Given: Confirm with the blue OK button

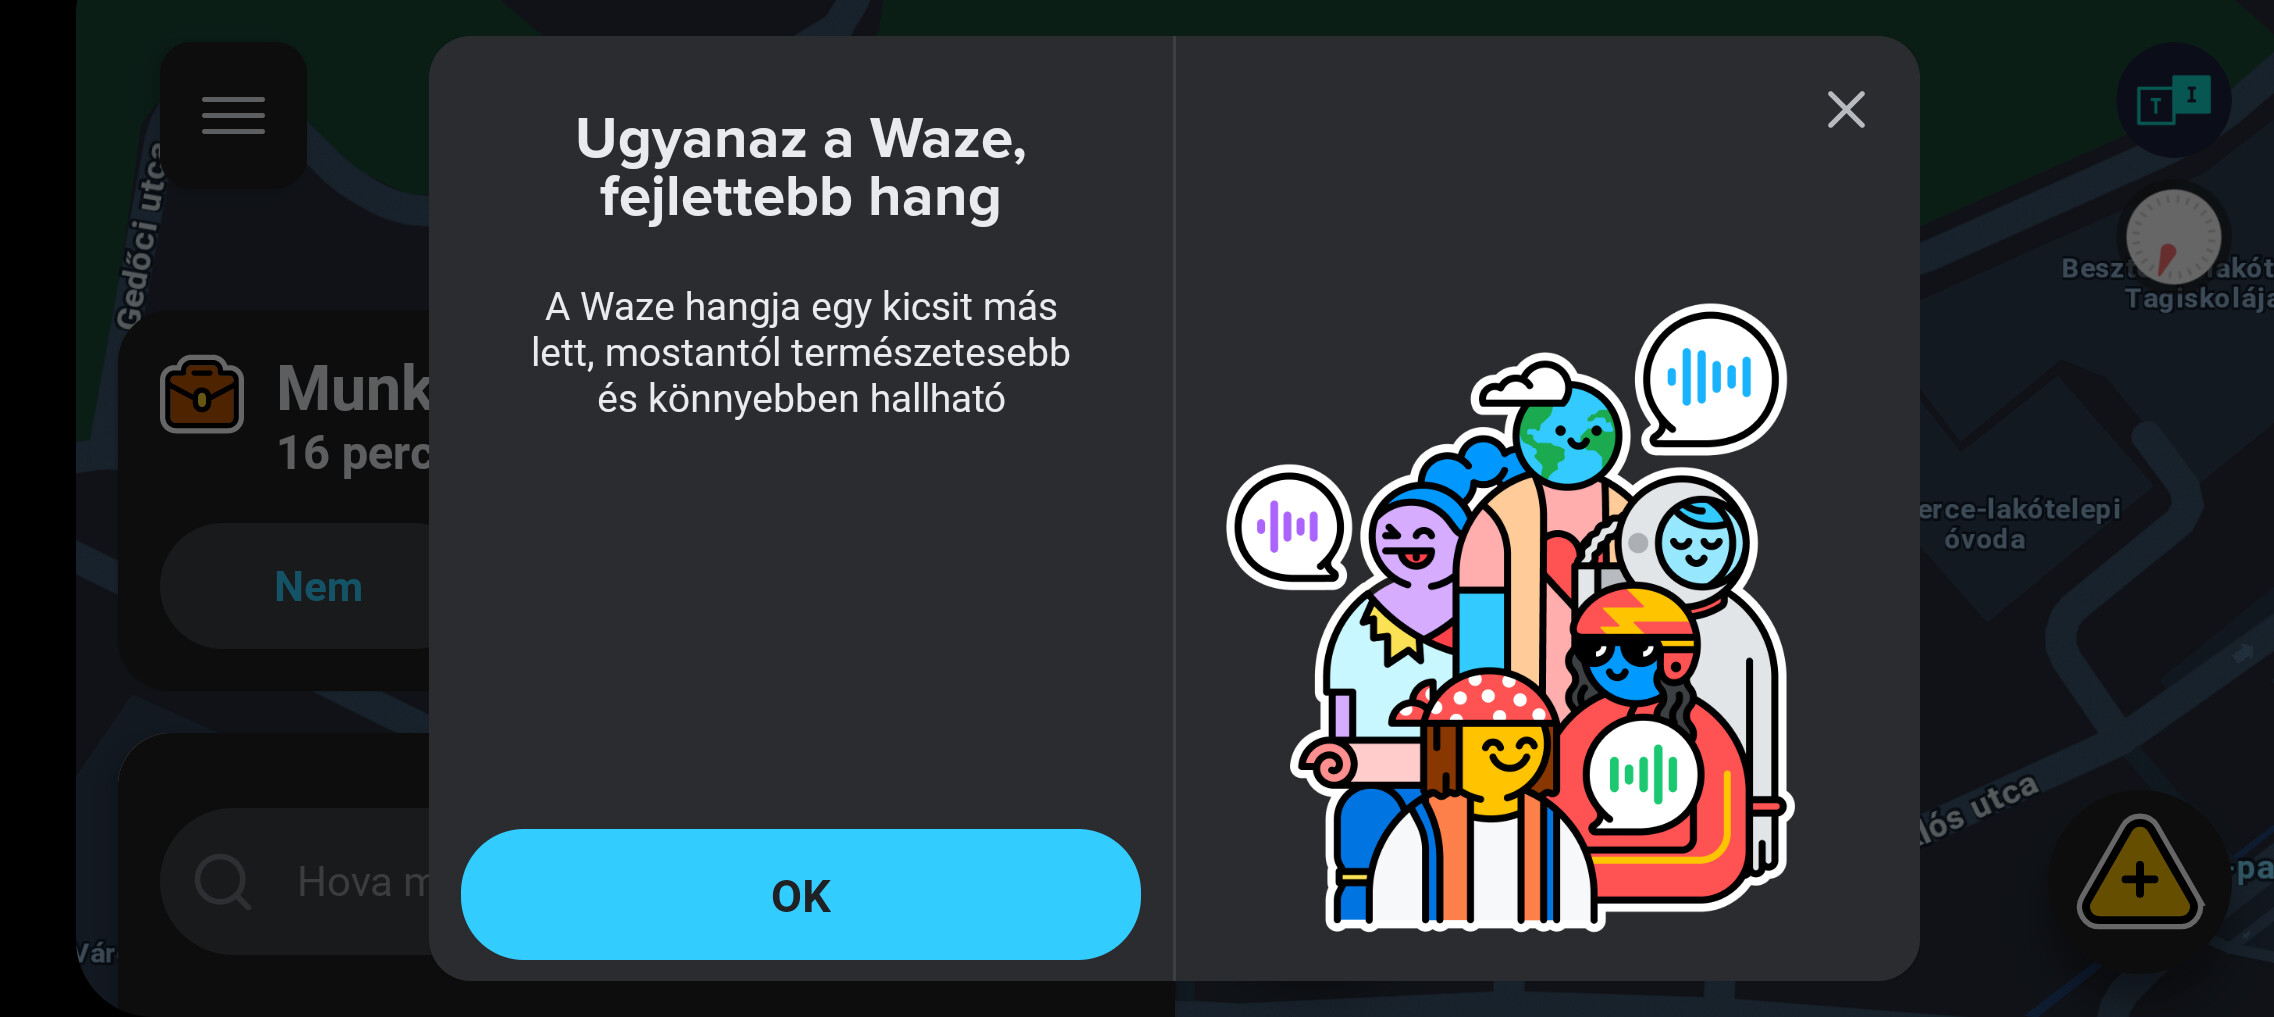Looking at the screenshot, I should click(x=800, y=894).
